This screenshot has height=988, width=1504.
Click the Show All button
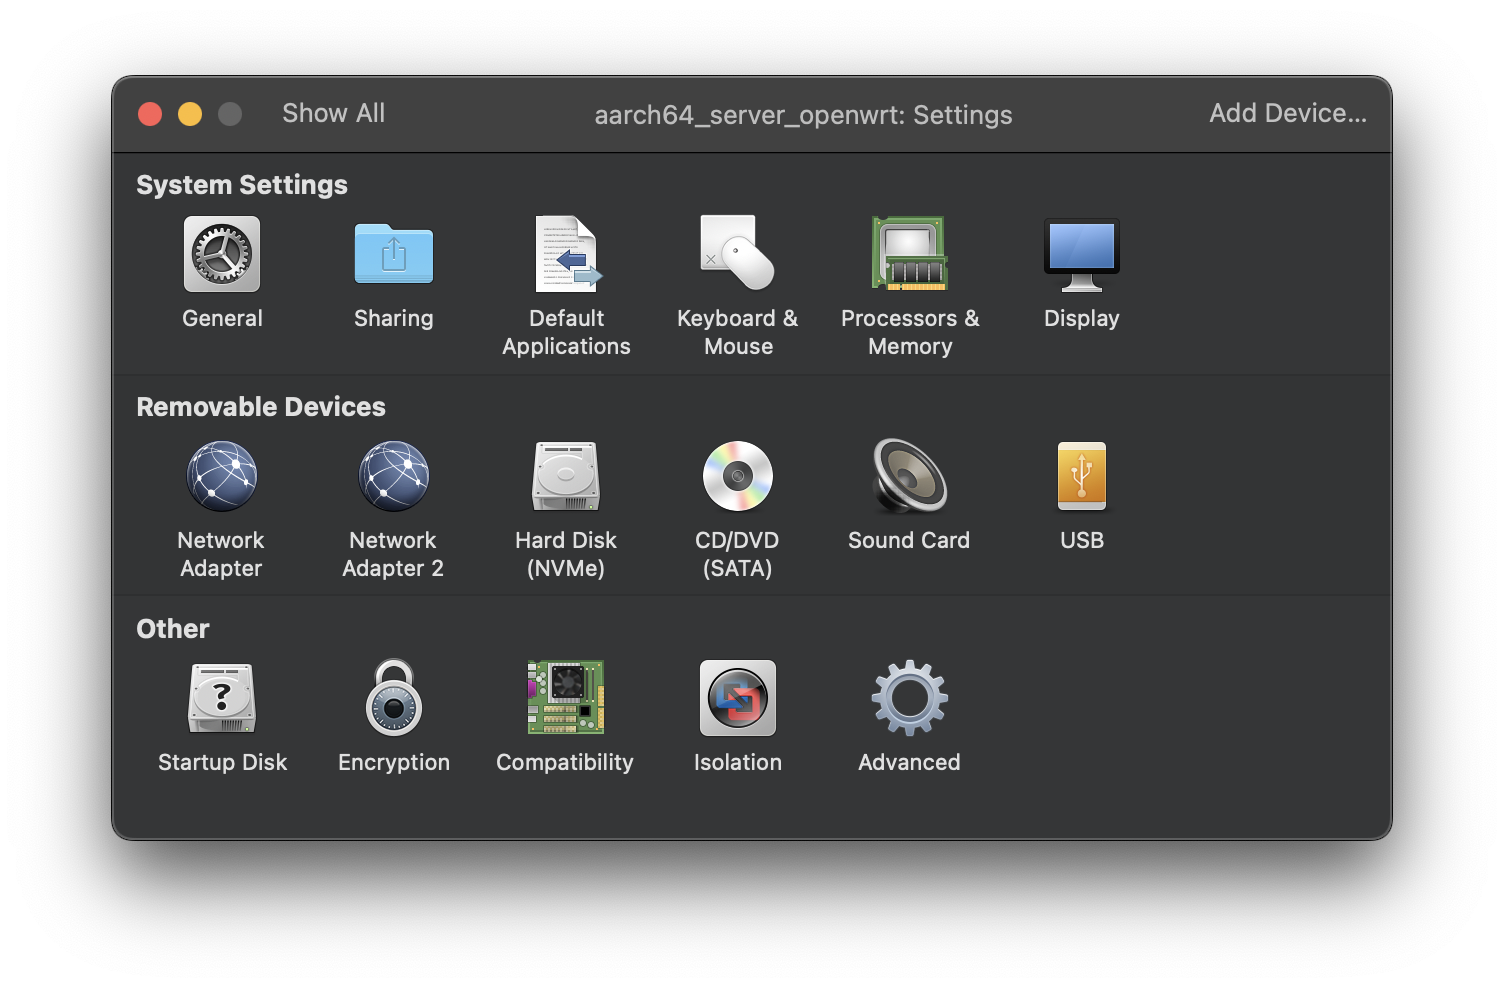coord(333,113)
